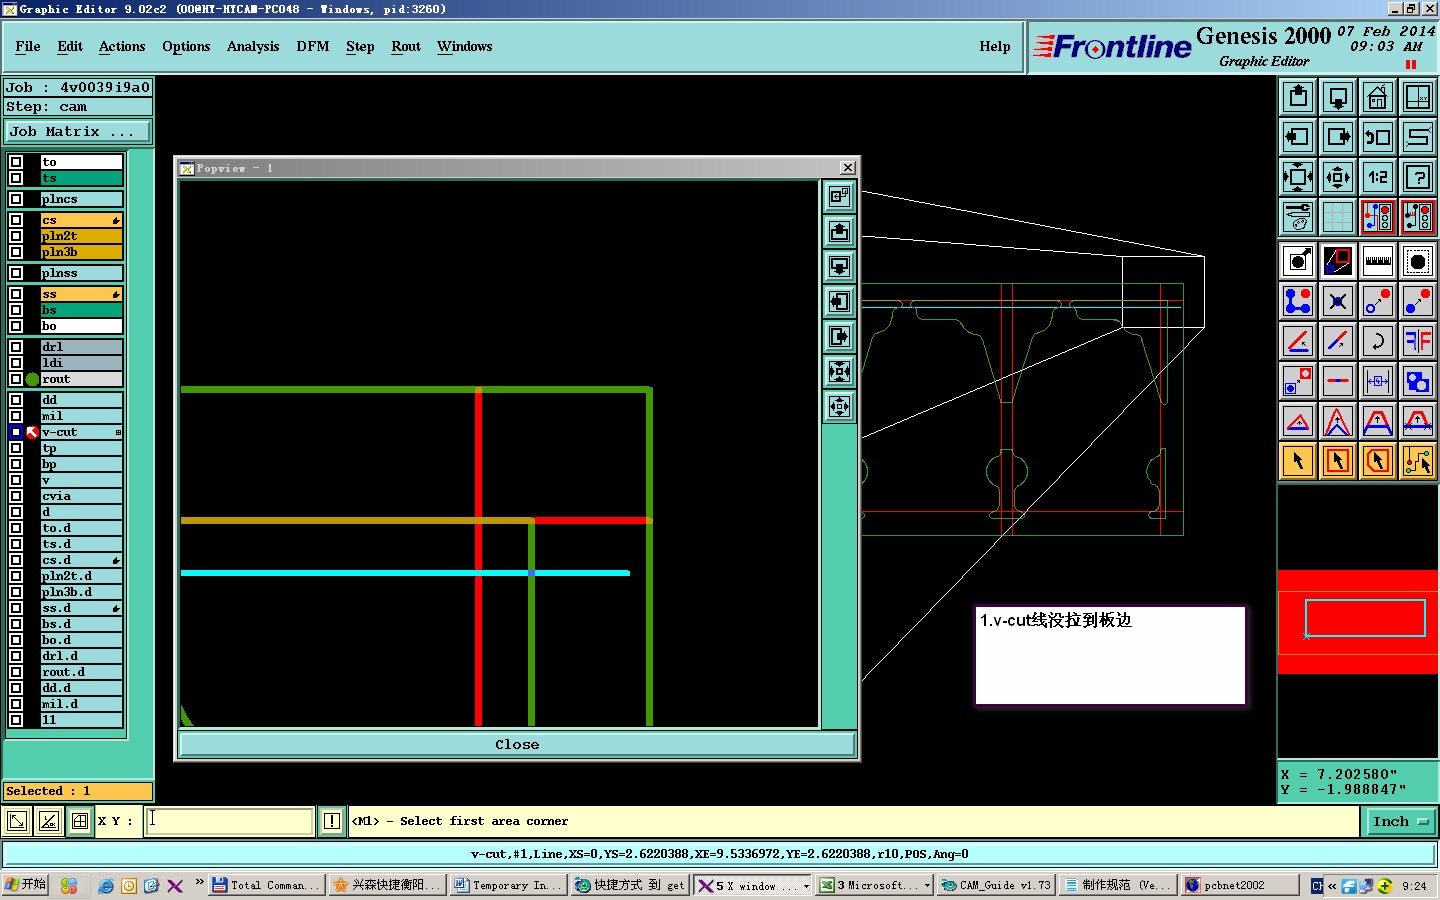Click the red marker on v-cut layer
This screenshot has width=1440, height=900.
coord(33,432)
